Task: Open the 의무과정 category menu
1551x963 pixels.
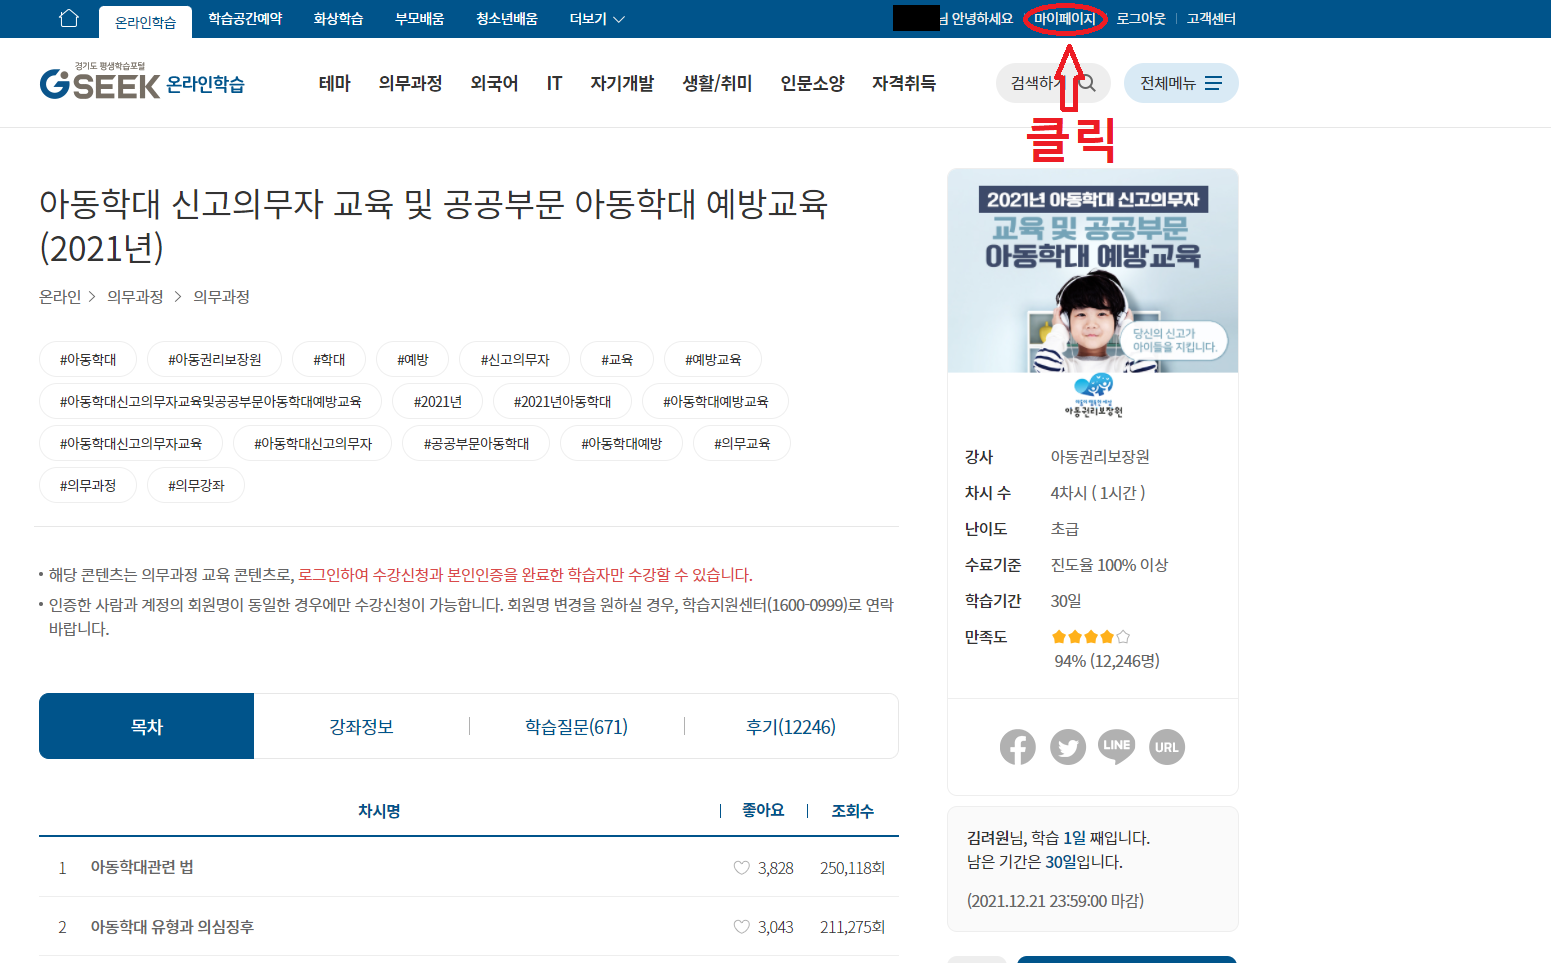Action: click(x=410, y=83)
